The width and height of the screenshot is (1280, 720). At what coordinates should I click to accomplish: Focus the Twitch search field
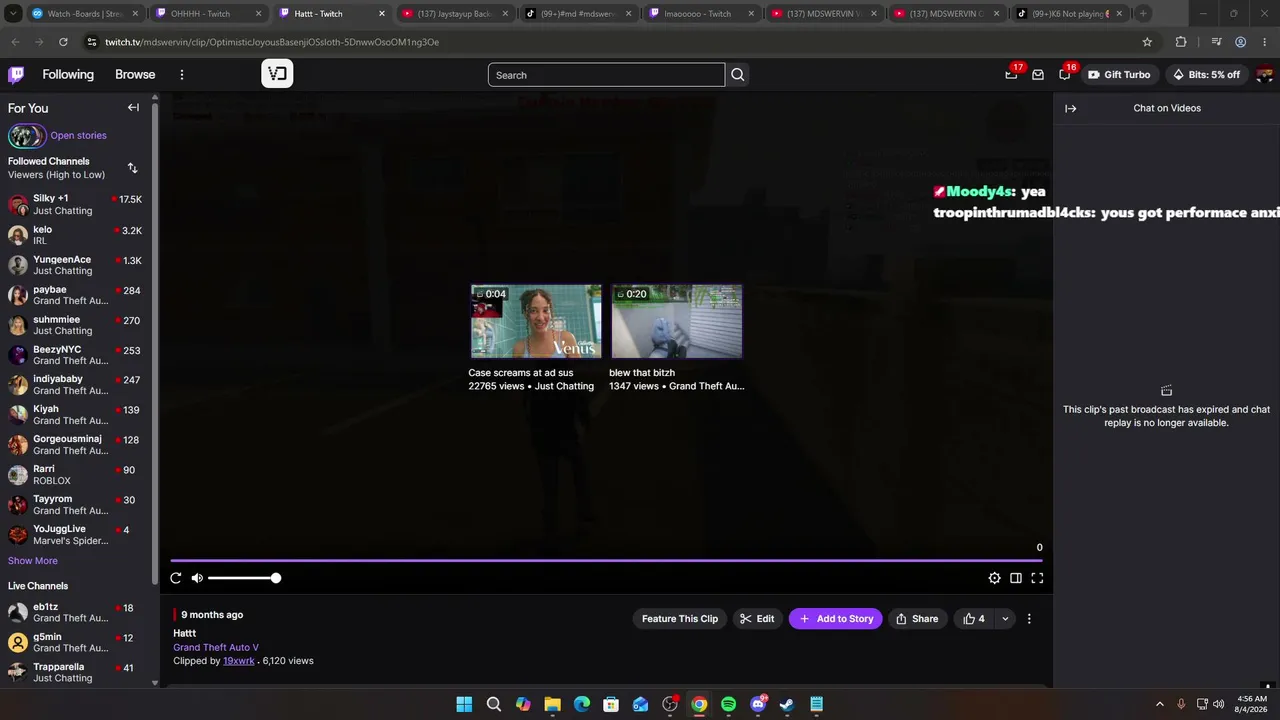(606, 75)
